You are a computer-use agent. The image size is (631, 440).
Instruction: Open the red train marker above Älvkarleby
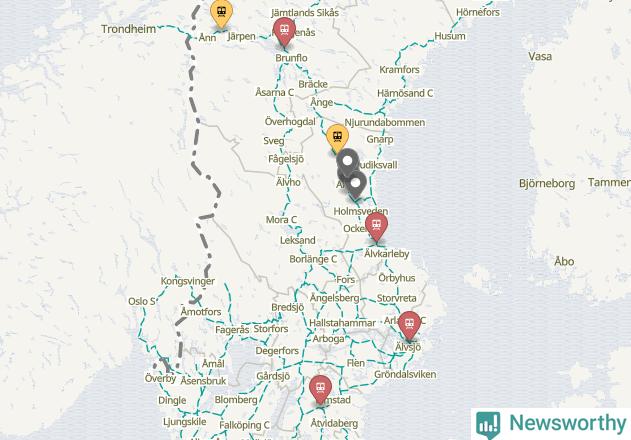pos(376,227)
